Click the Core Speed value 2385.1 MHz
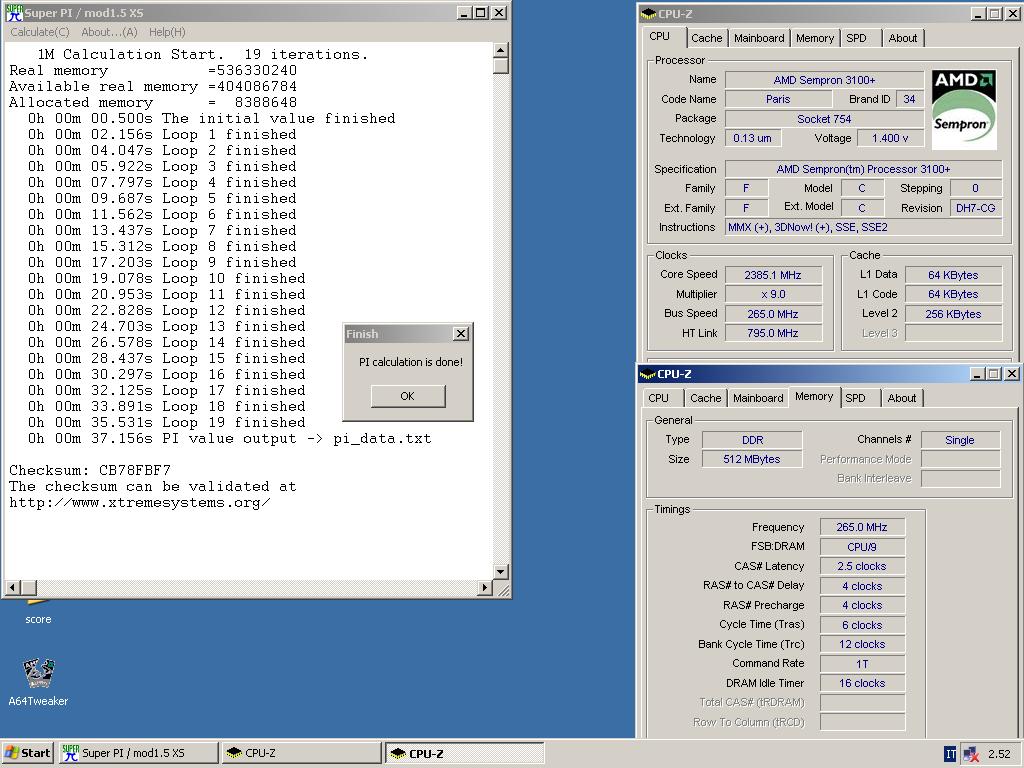 773,275
